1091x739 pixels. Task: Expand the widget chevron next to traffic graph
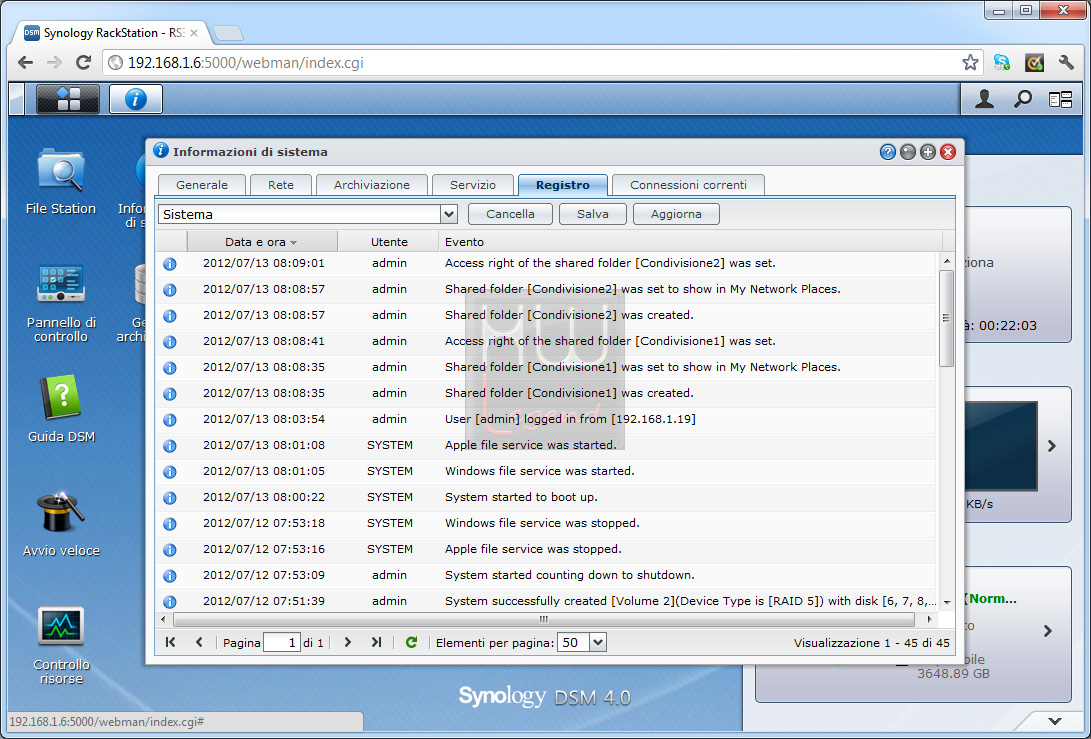click(x=1052, y=445)
